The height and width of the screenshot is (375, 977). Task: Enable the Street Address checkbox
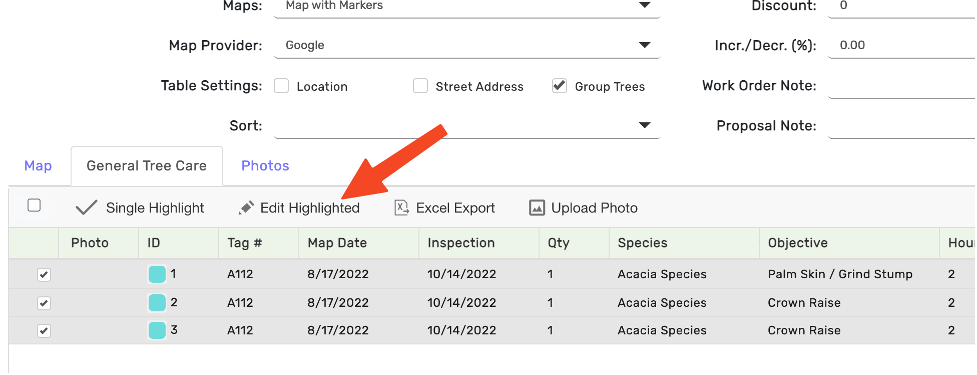pos(421,86)
